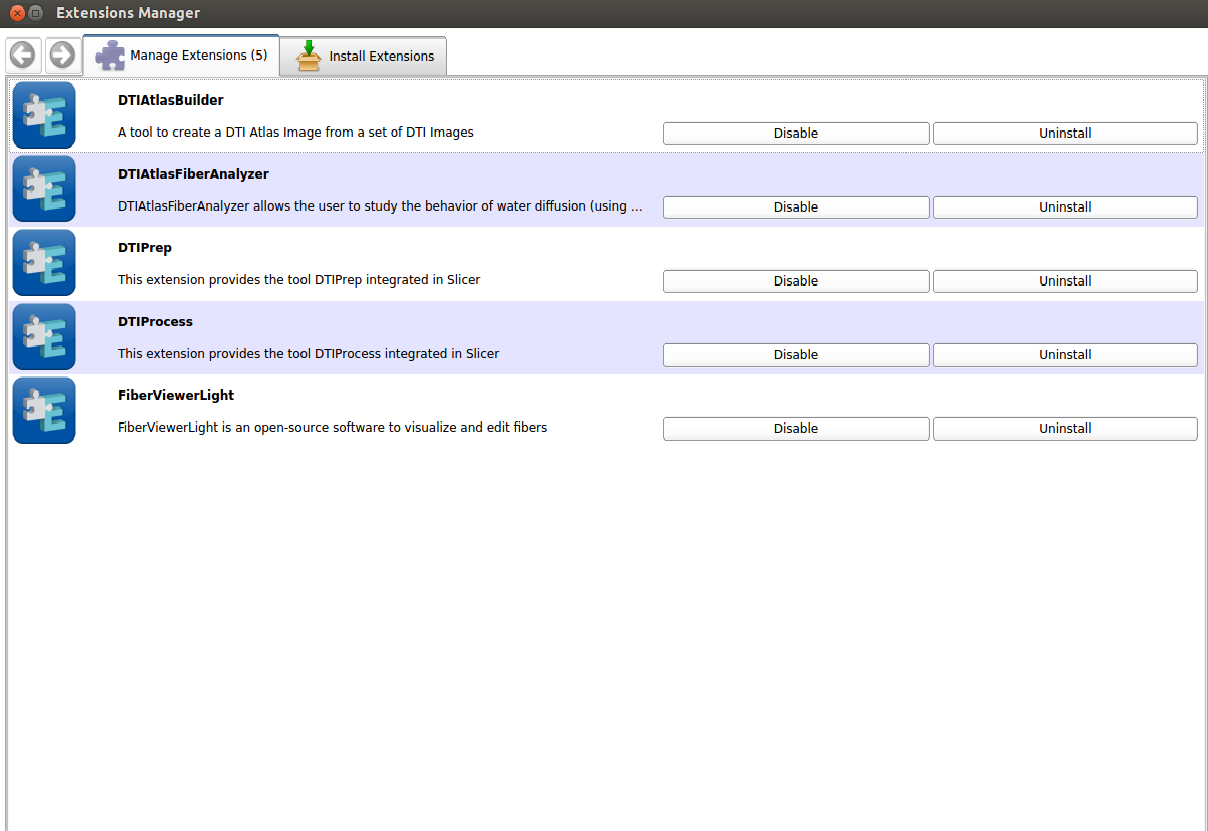Close the Extensions Manager window
This screenshot has height=831, width=1208.
17,13
